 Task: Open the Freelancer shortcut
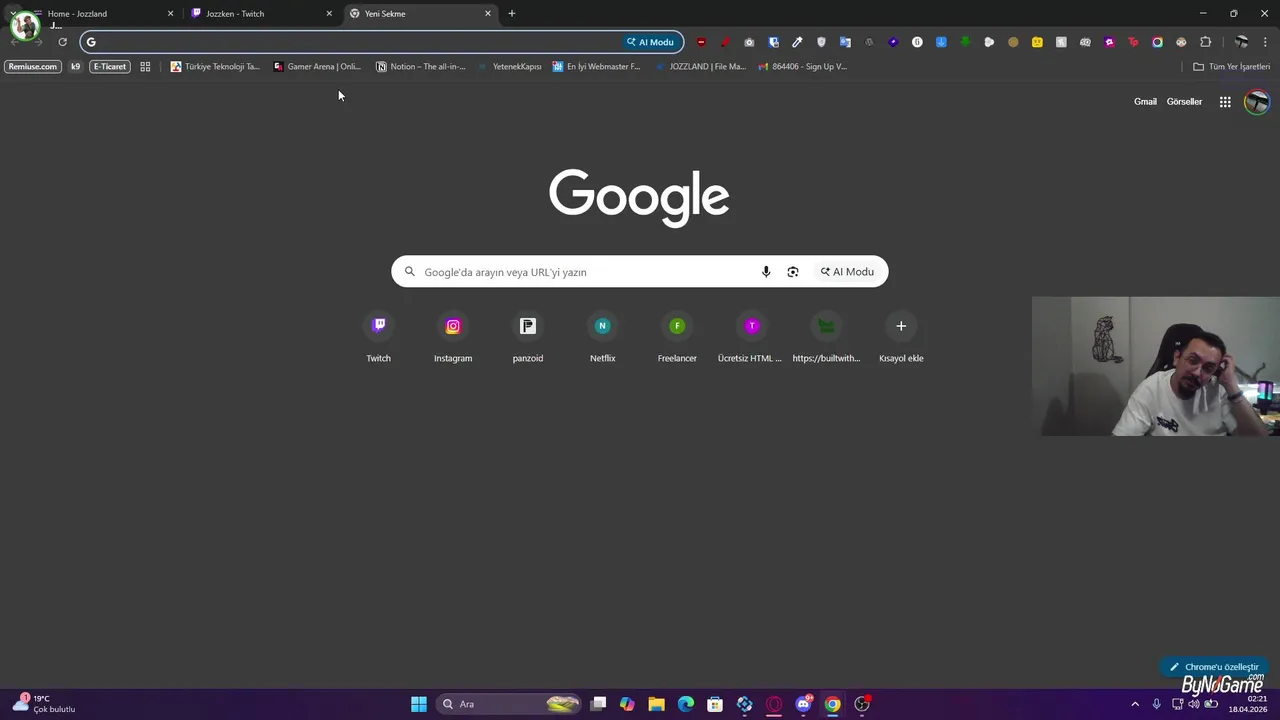pos(677,338)
